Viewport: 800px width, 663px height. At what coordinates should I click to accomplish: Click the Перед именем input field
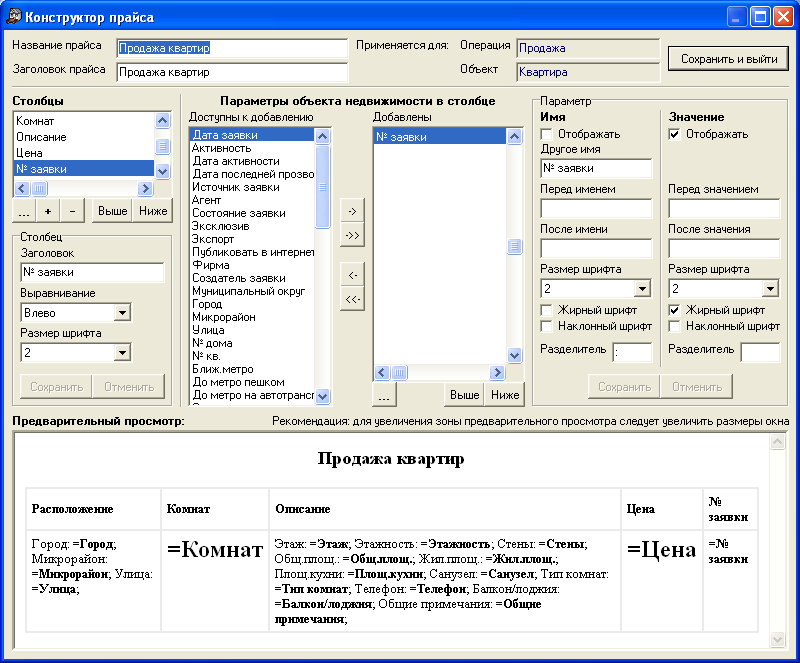click(x=596, y=209)
